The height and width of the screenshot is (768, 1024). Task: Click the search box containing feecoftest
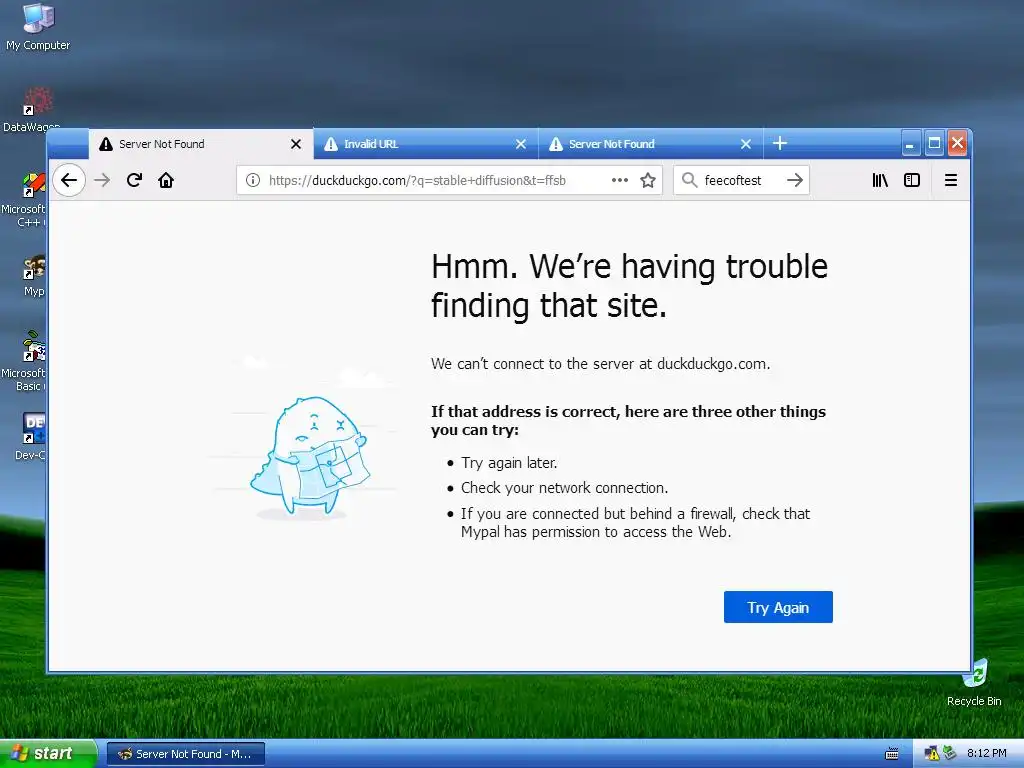(x=741, y=180)
